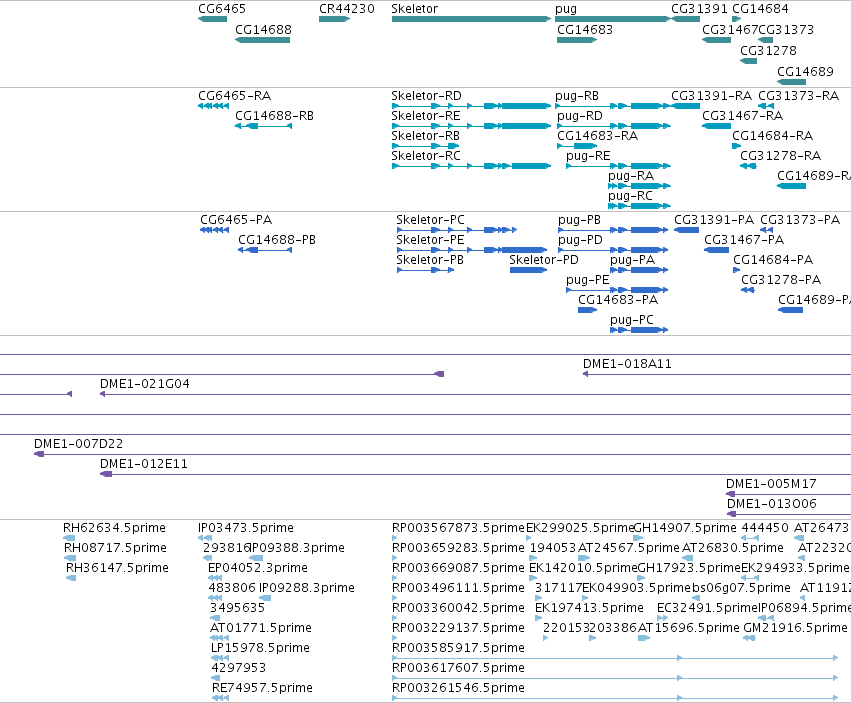The width and height of the screenshot is (851, 703).
Task: Select the pug-PB protein label
Action: 580,220
